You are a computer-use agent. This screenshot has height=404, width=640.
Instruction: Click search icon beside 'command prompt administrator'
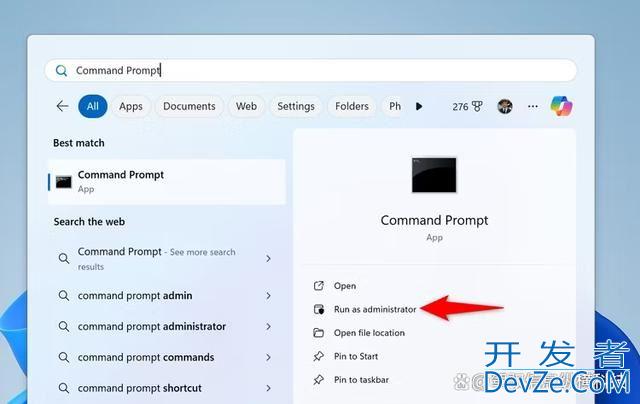[x=64, y=326]
